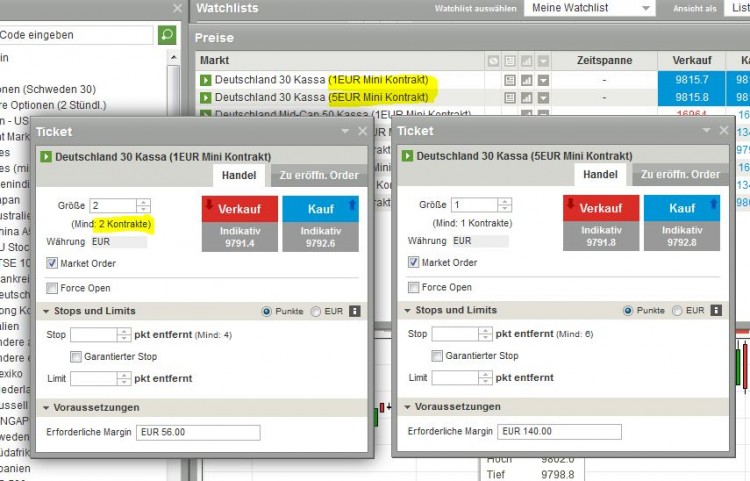Open 5EUR ticket window options arrow

tap(706, 131)
